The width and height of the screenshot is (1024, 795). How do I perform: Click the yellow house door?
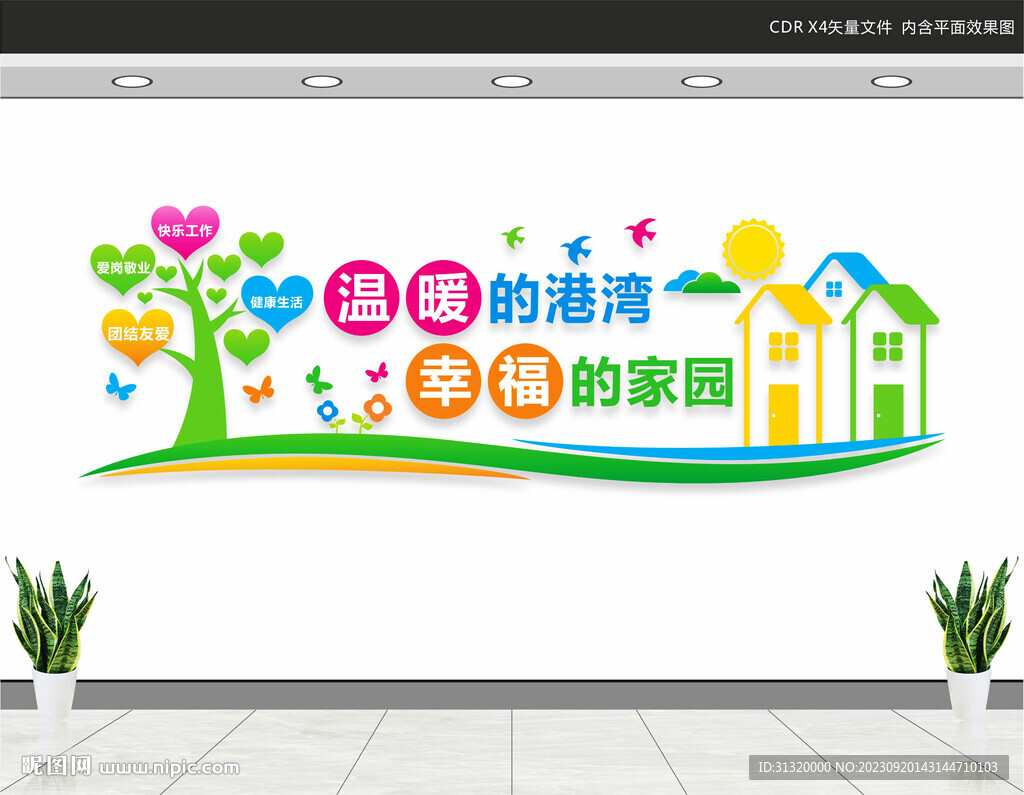click(783, 415)
